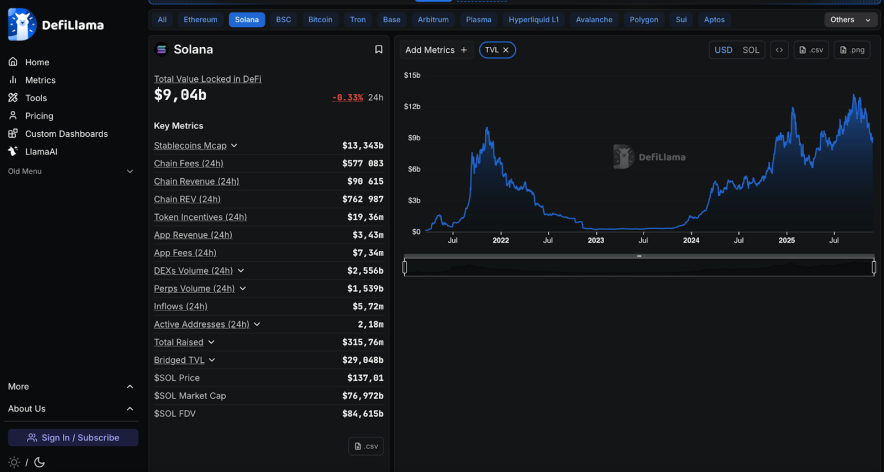Open the embed code icon button
The width and height of the screenshot is (884, 472).
click(x=779, y=50)
